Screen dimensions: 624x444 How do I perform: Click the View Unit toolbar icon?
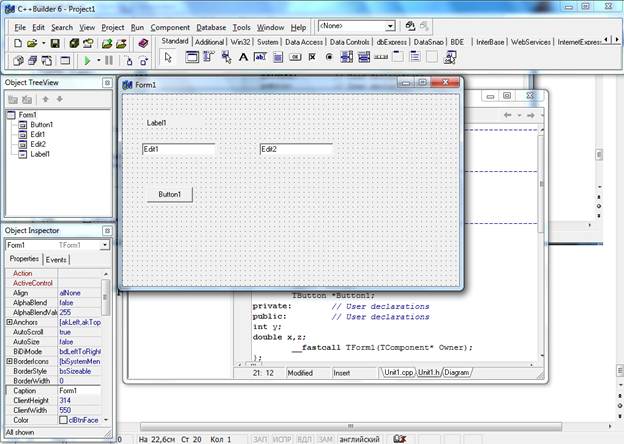pos(18,61)
